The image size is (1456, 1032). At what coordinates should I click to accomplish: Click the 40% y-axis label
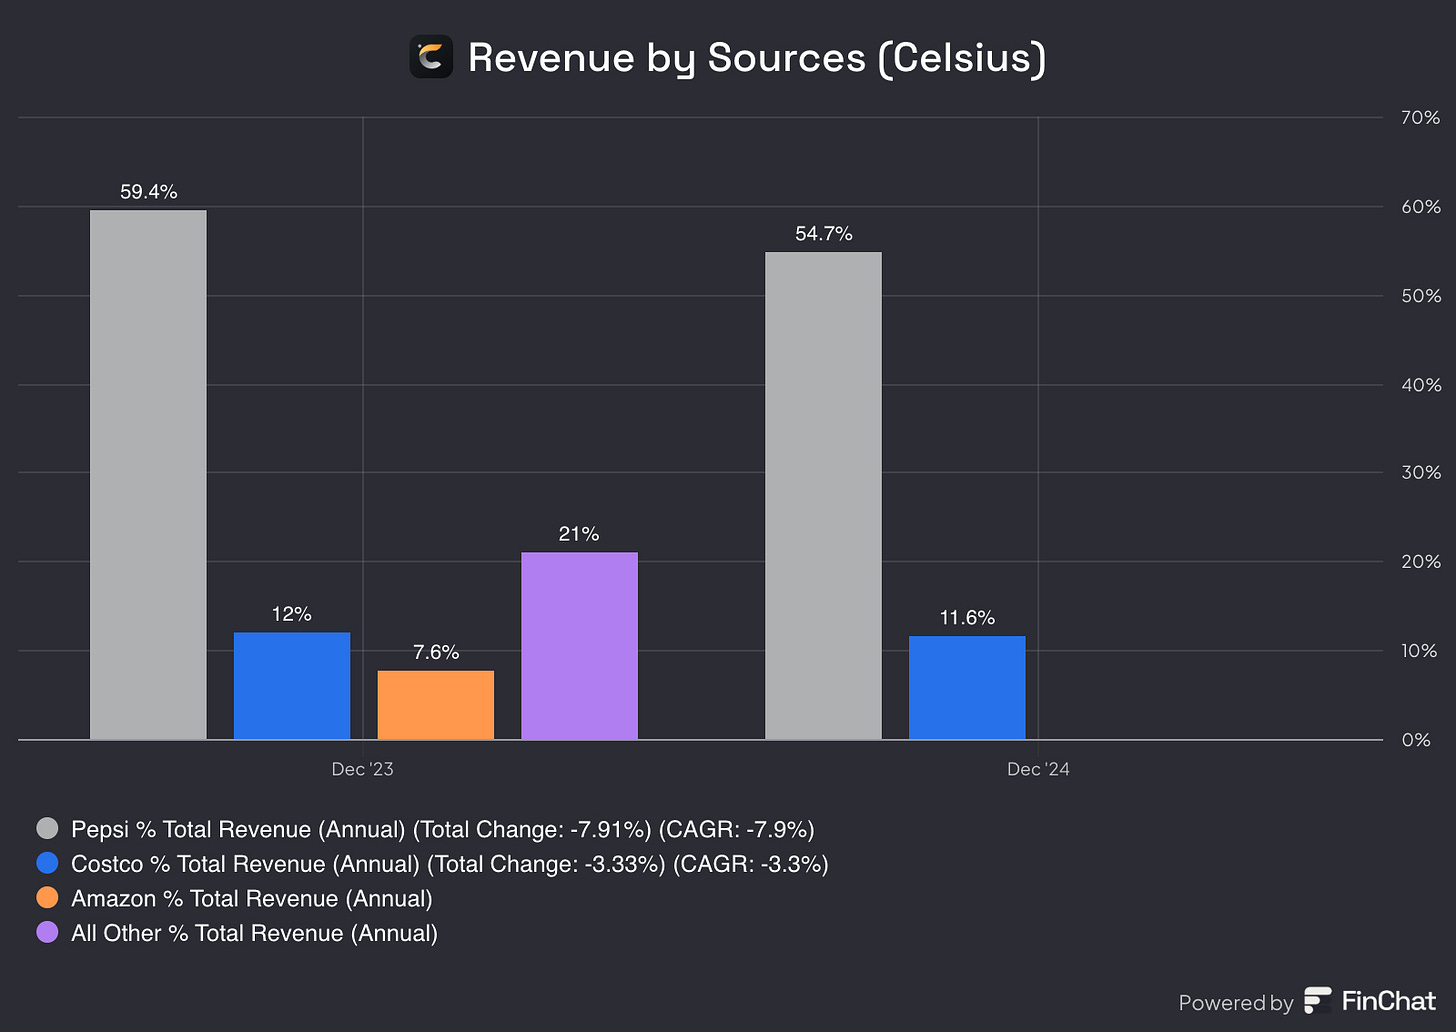pyautogui.click(x=1421, y=385)
